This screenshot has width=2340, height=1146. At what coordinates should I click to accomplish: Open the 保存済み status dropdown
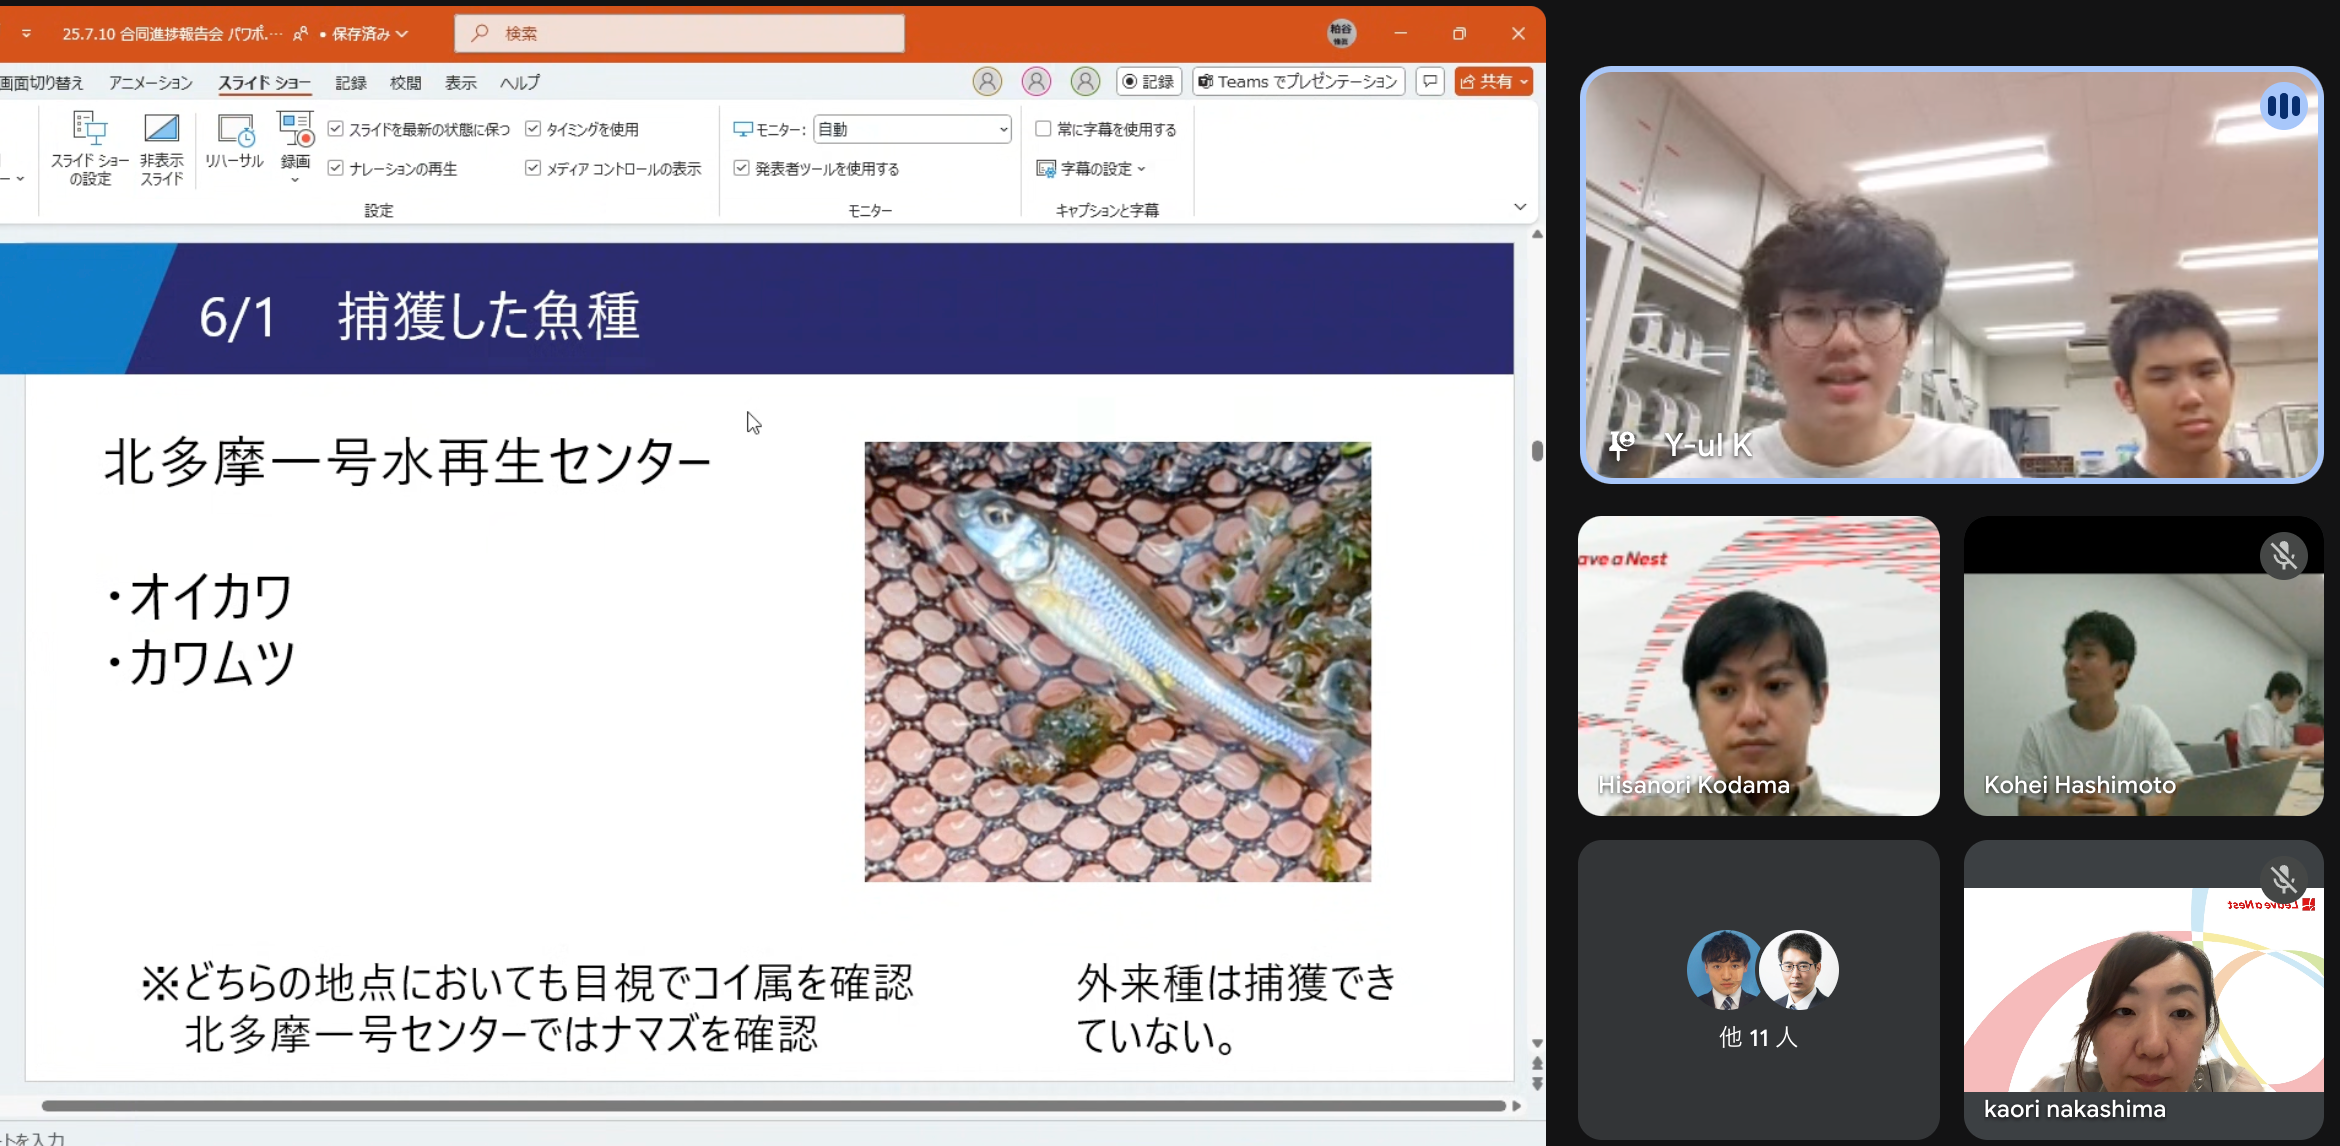(369, 34)
